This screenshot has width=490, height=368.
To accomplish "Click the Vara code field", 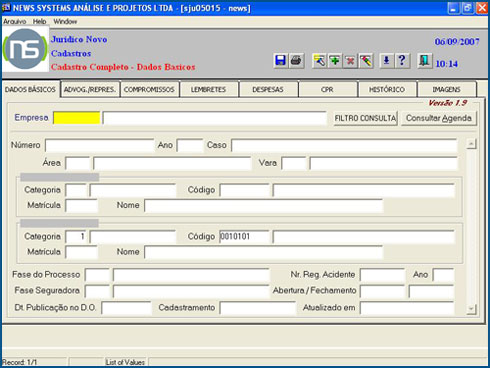I will click(x=294, y=163).
